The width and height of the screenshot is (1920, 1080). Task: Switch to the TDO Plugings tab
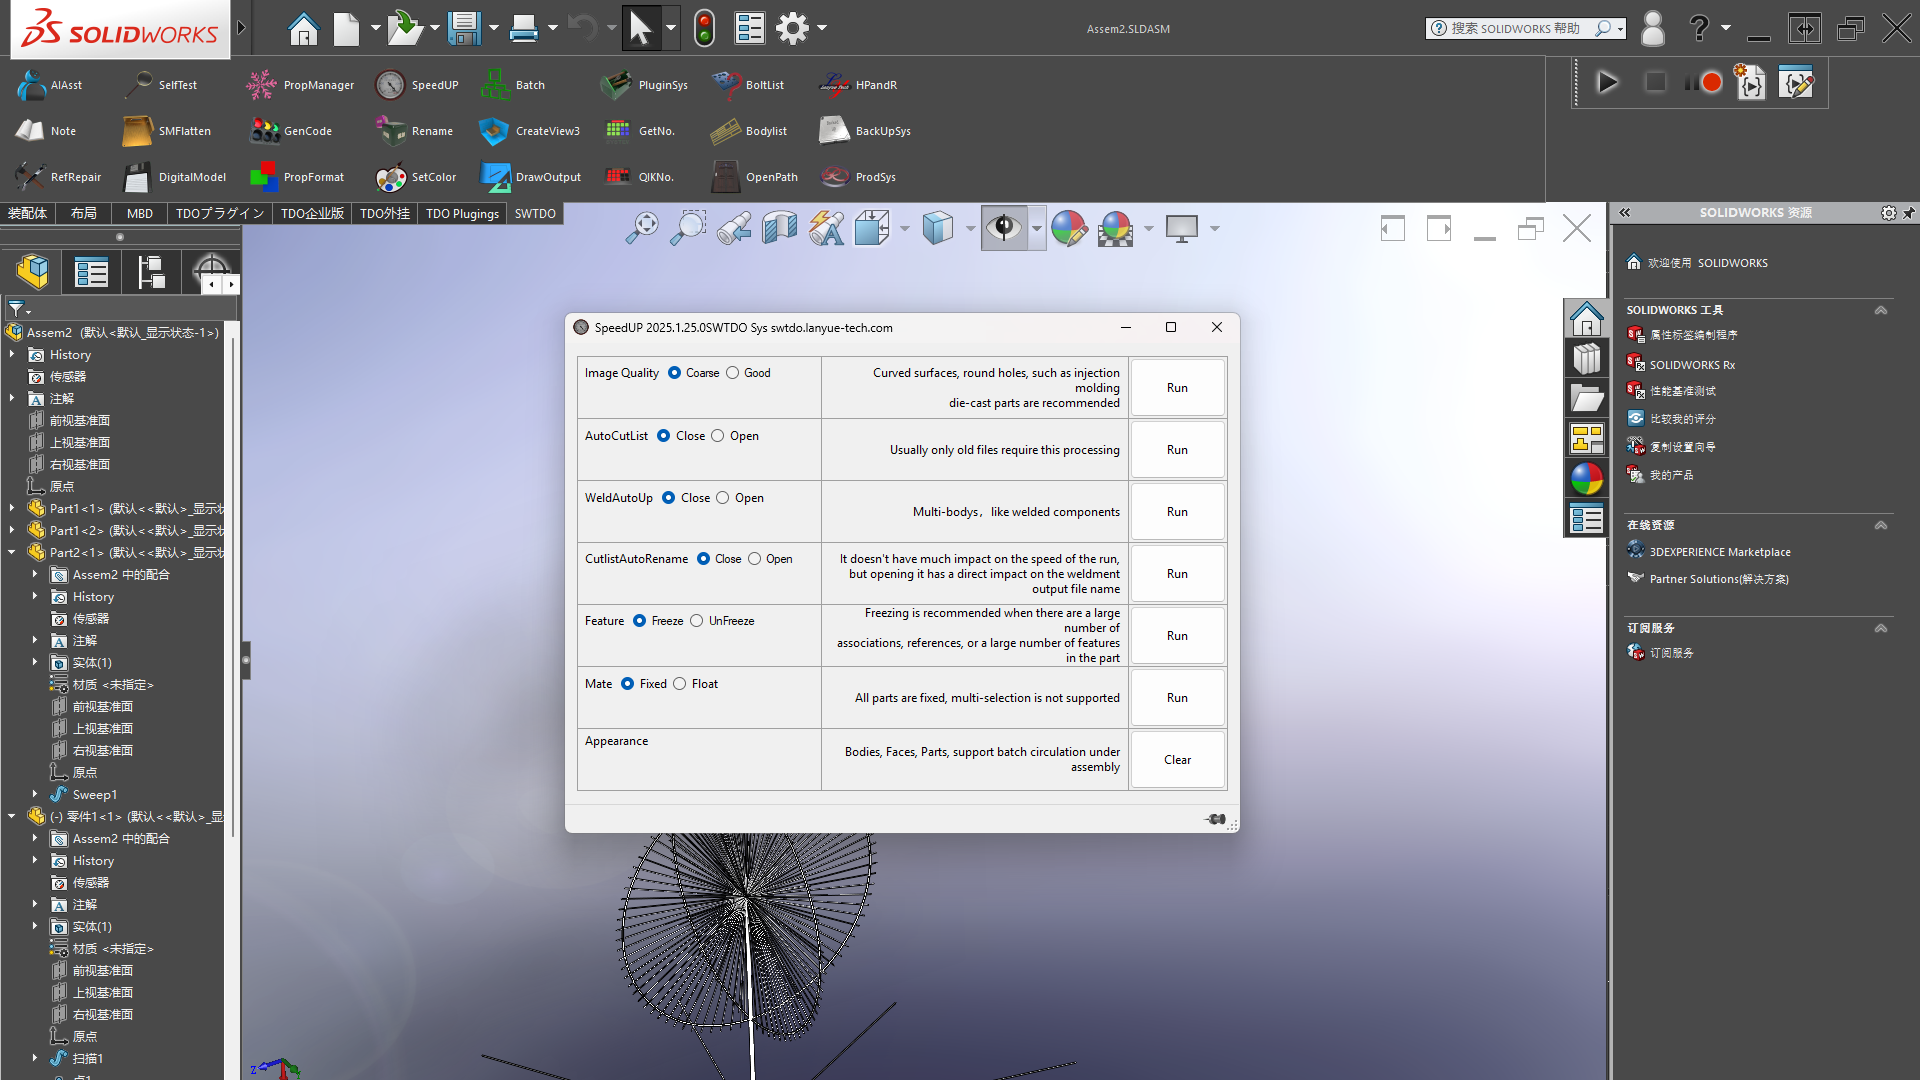click(462, 213)
